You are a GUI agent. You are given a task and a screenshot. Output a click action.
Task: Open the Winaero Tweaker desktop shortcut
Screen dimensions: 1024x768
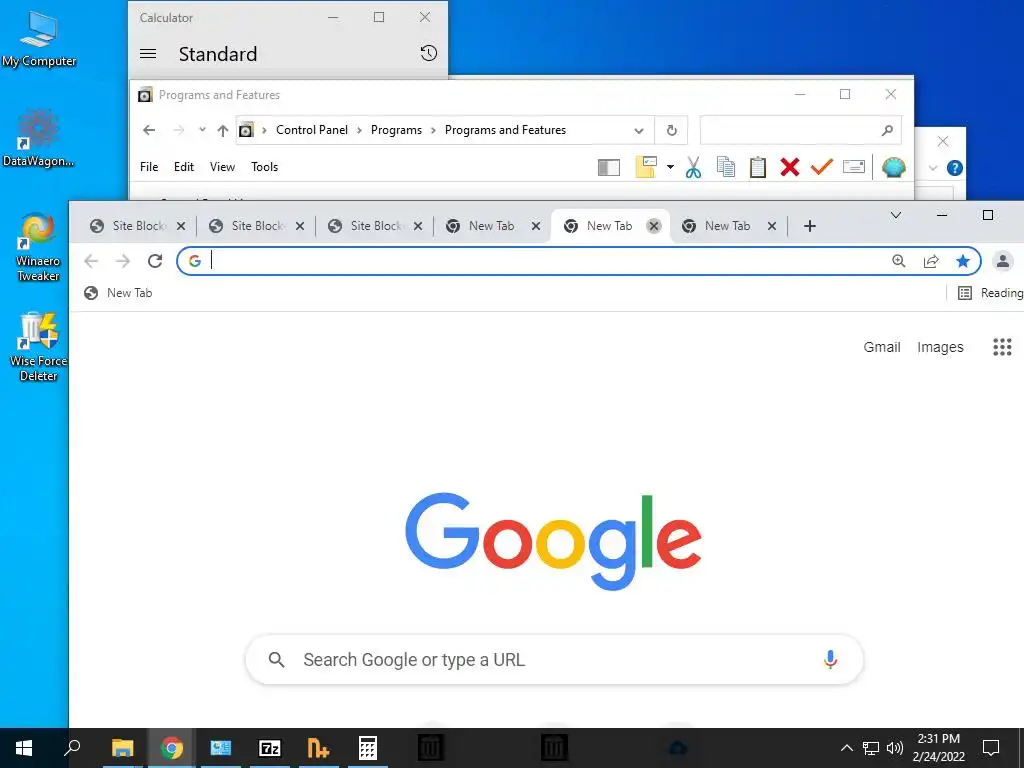tap(38, 247)
